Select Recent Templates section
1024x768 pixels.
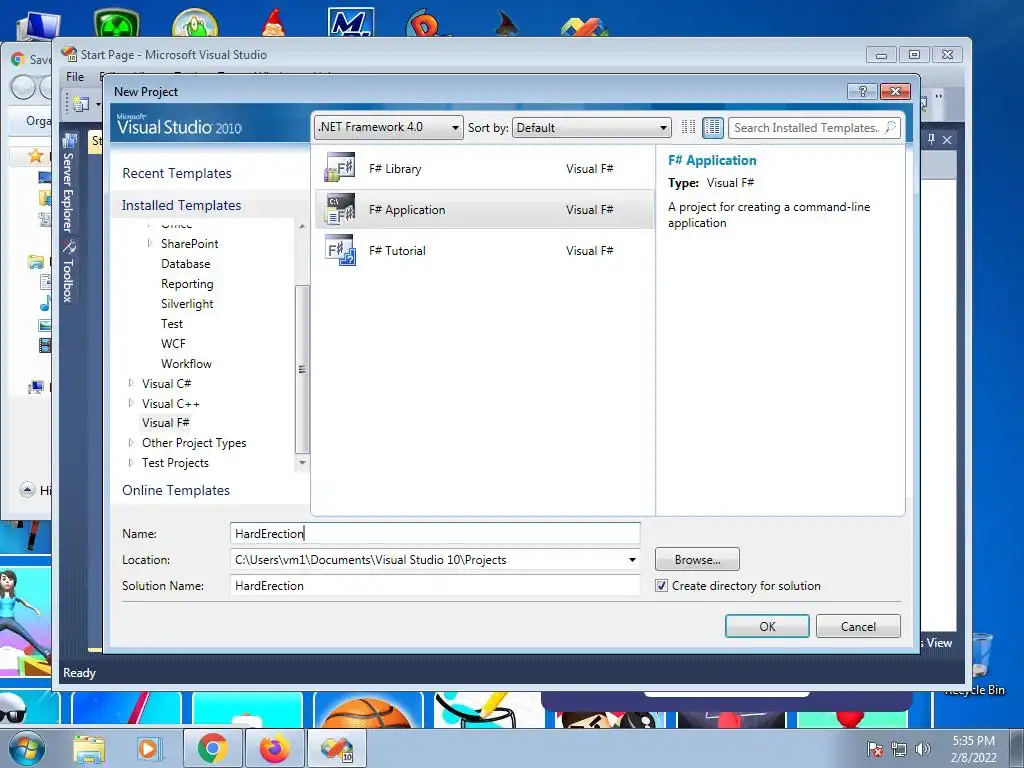[x=177, y=173]
